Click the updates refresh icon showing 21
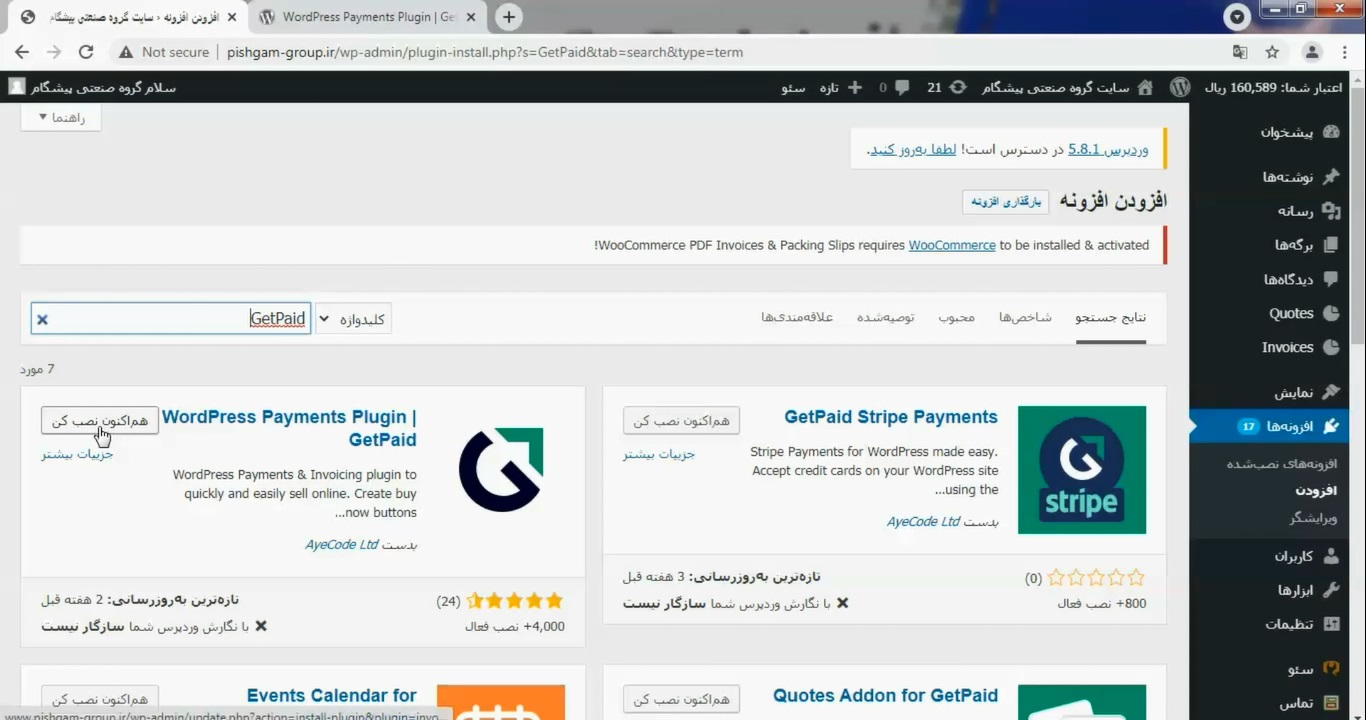Image resolution: width=1366 pixels, height=720 pixels. coord(958,87)
